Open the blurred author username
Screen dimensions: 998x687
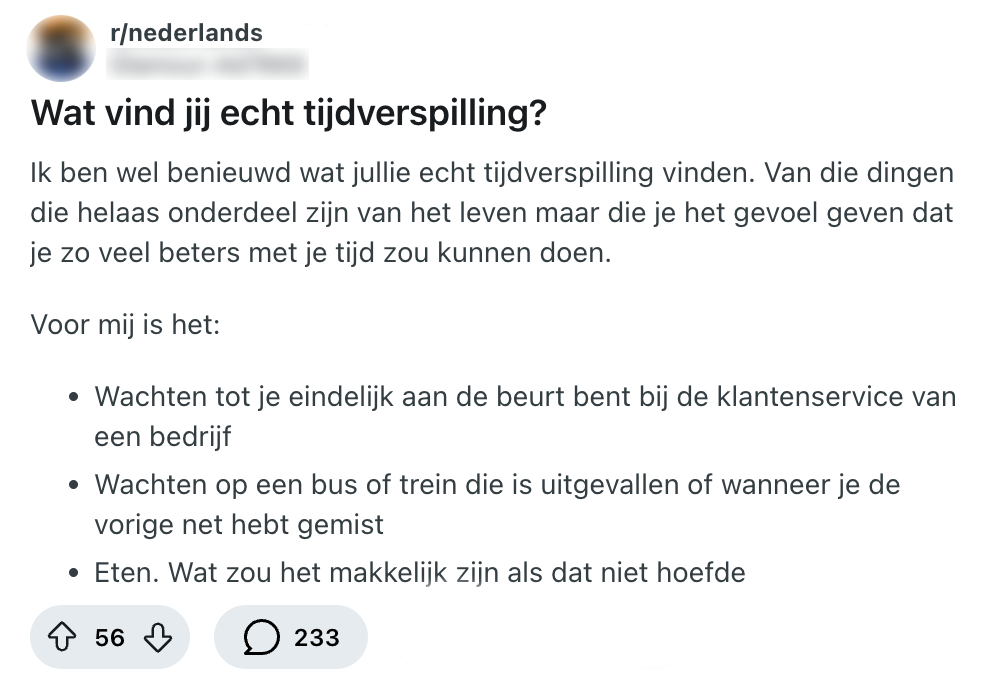coord(207,66)
